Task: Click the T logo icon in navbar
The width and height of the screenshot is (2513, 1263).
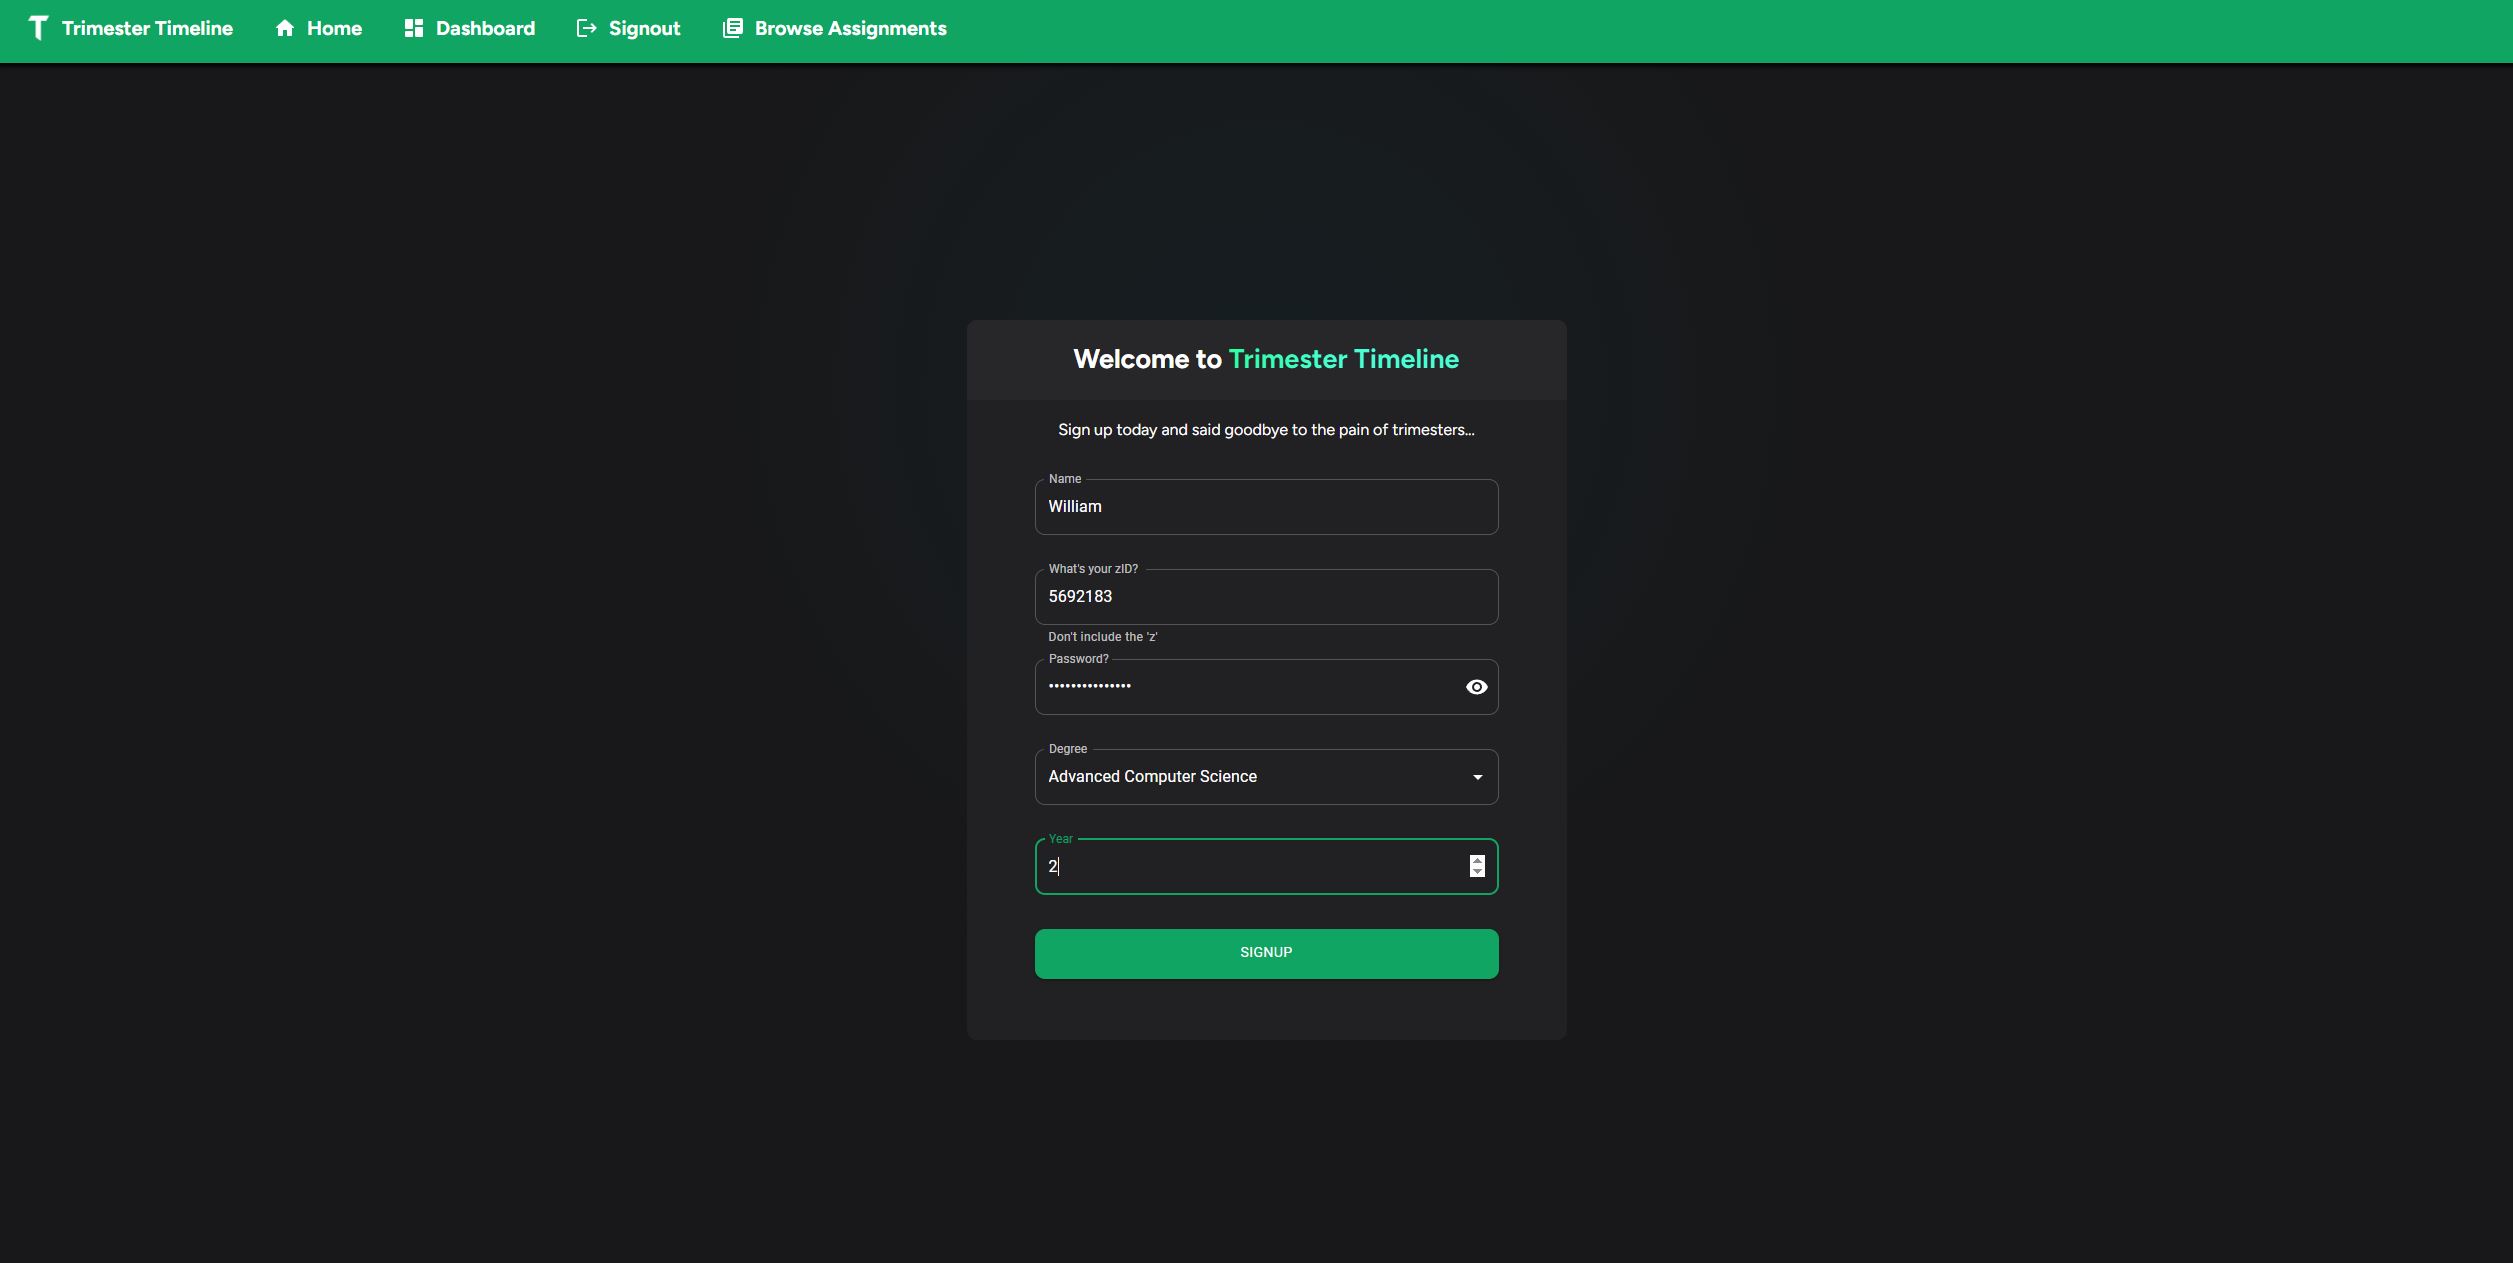Action: 38,28
